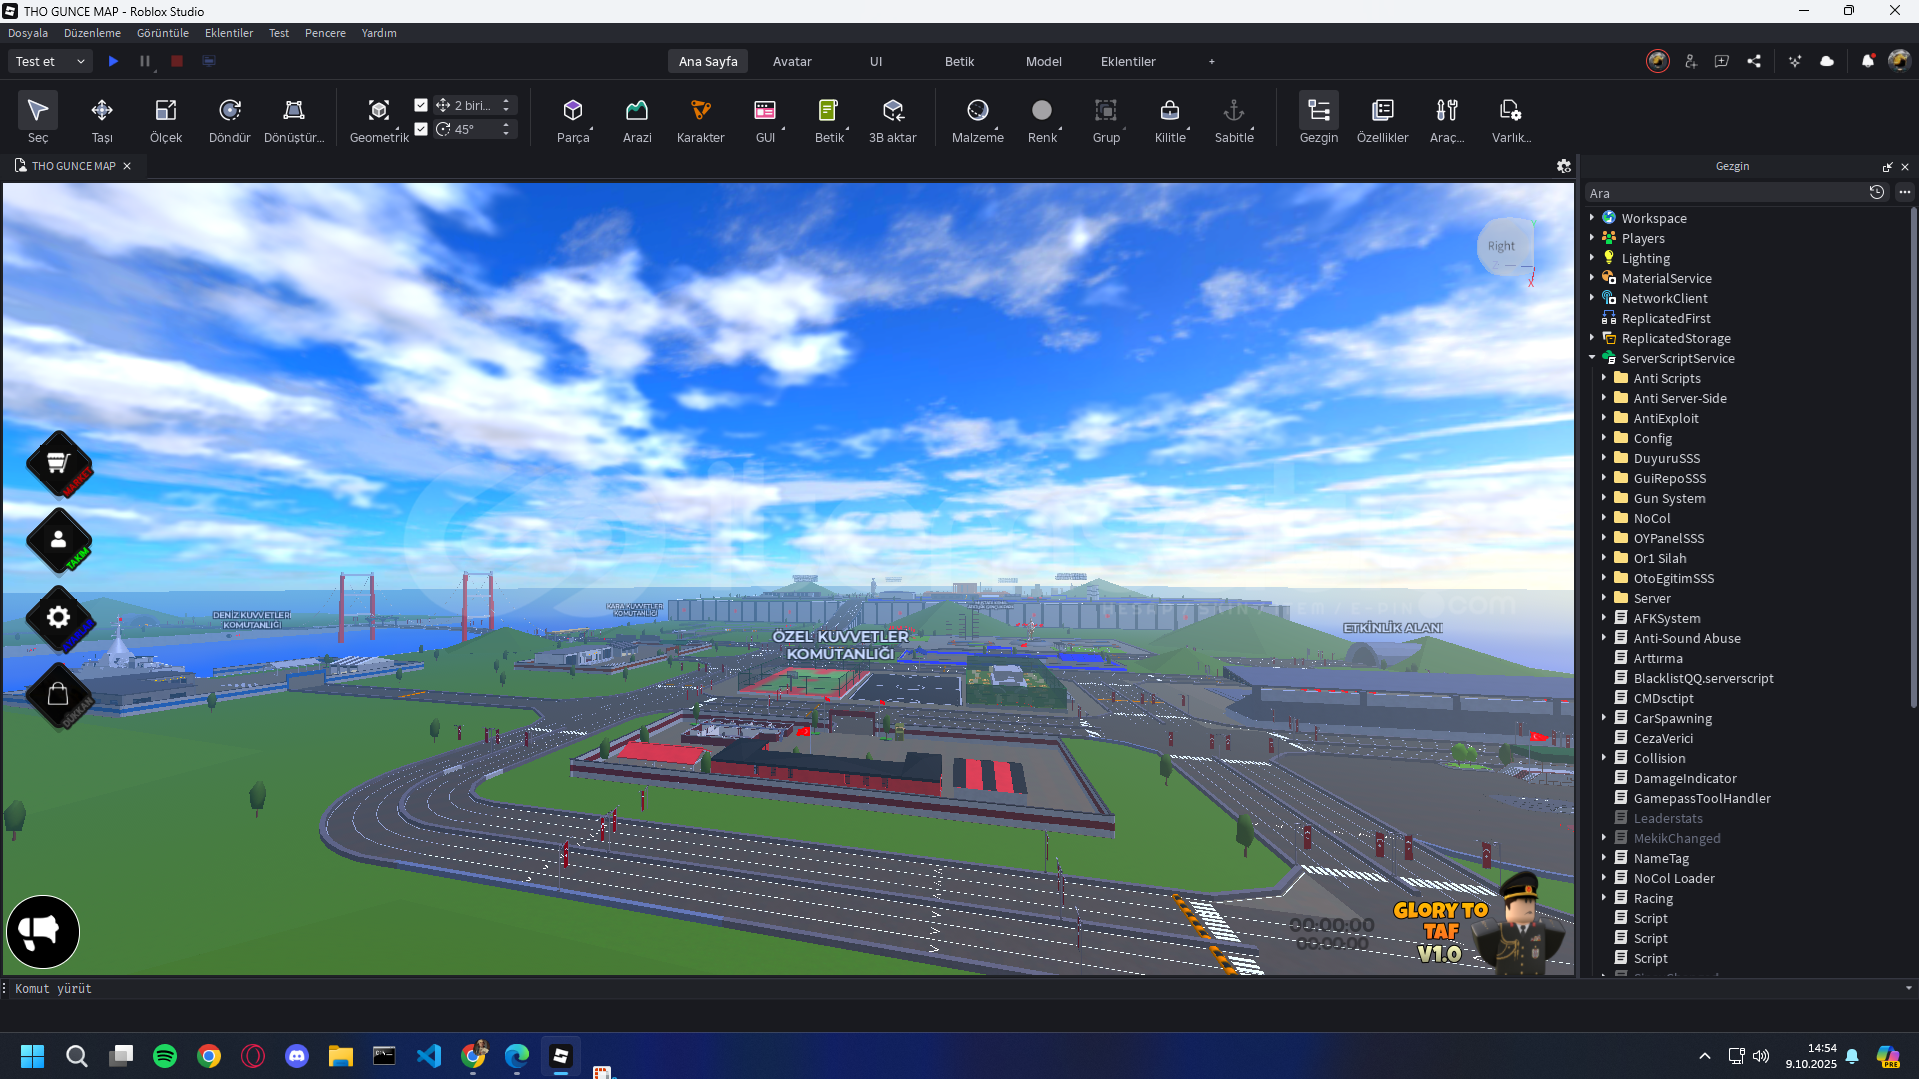Image resolution: width=1919 pixels, height=1079 pixels.
Task: Open the Görüntüle view menu
Action: pyautogui.click(x=163, y=33)
